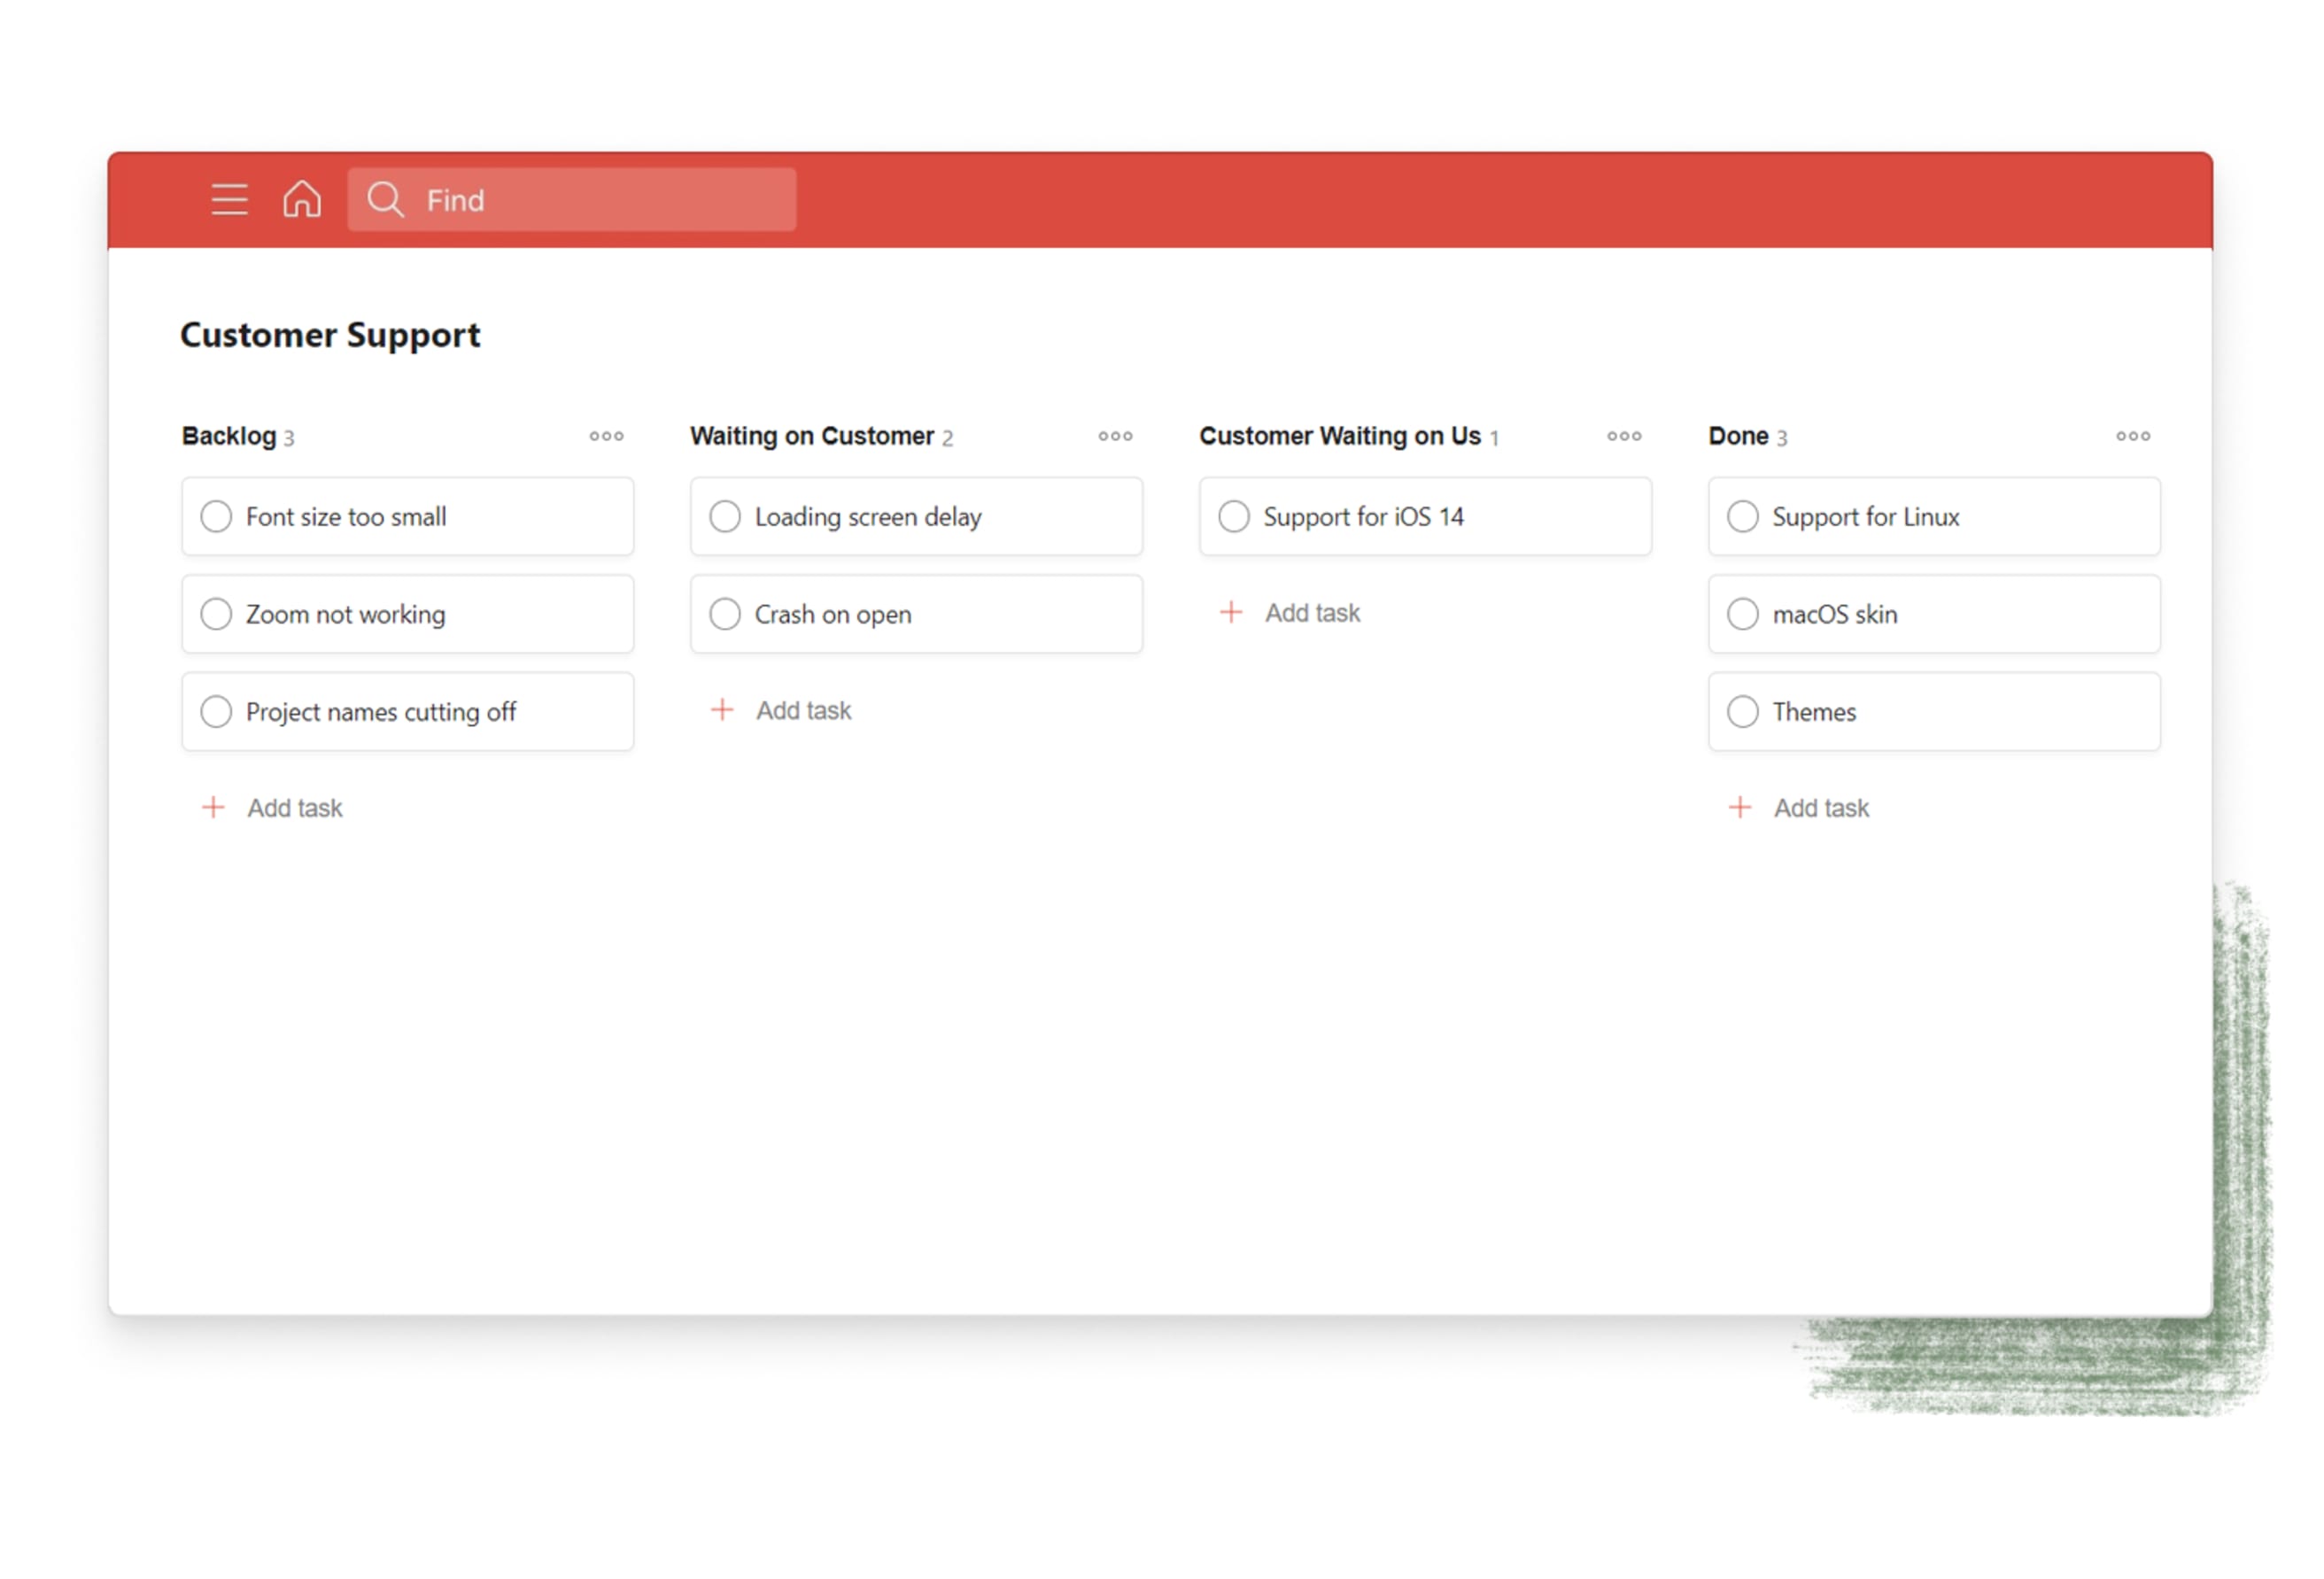
Task: Expand Customer Waiting on Us options
Action: coord(1624,436)
